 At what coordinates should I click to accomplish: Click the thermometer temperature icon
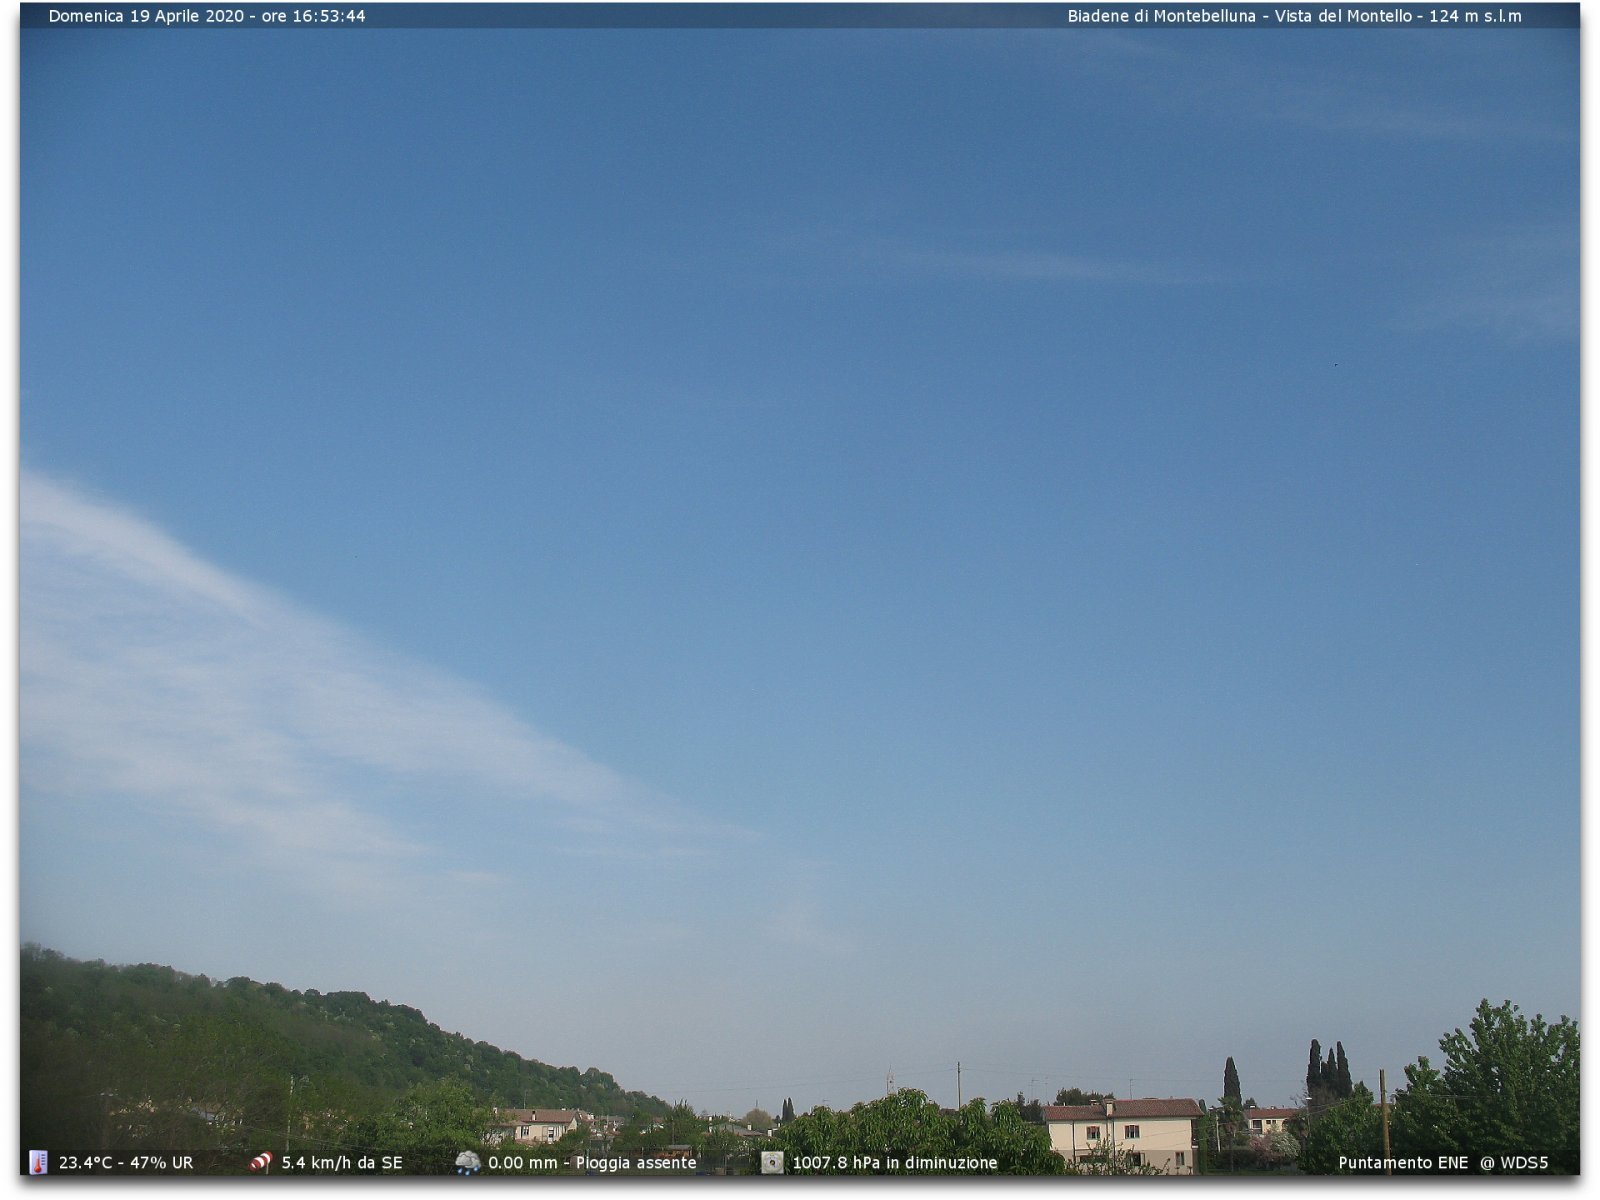click(x=38, y=1162)
